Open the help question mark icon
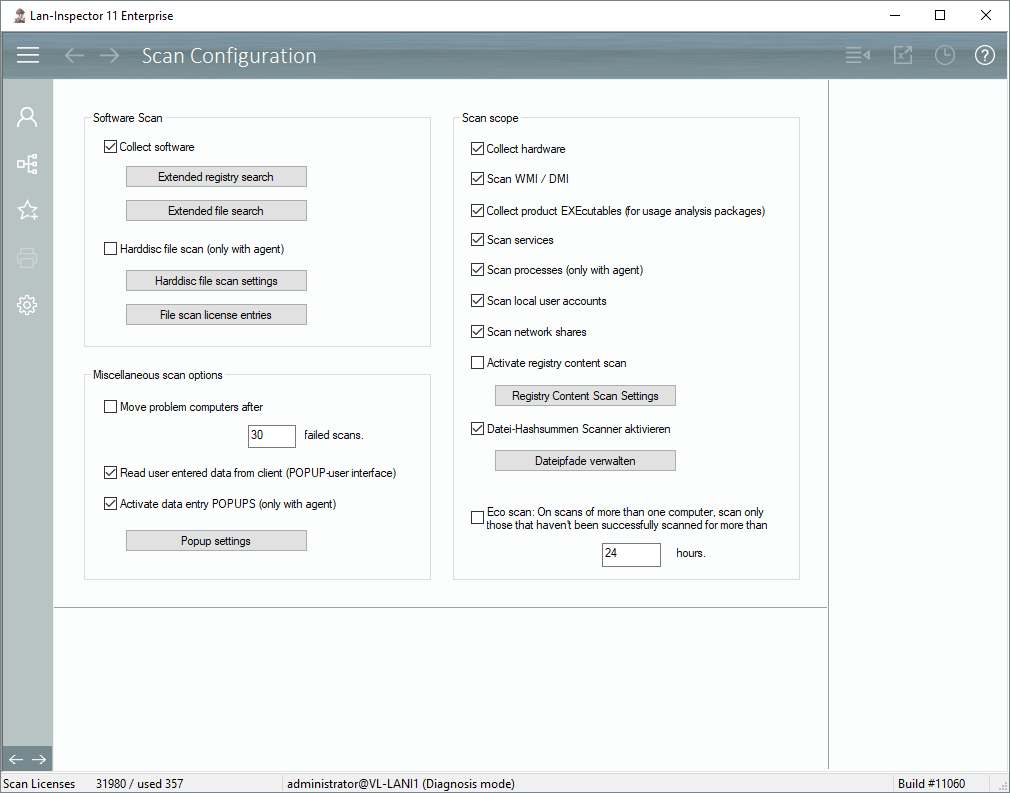1010x793 pixels. coord(985,56)
